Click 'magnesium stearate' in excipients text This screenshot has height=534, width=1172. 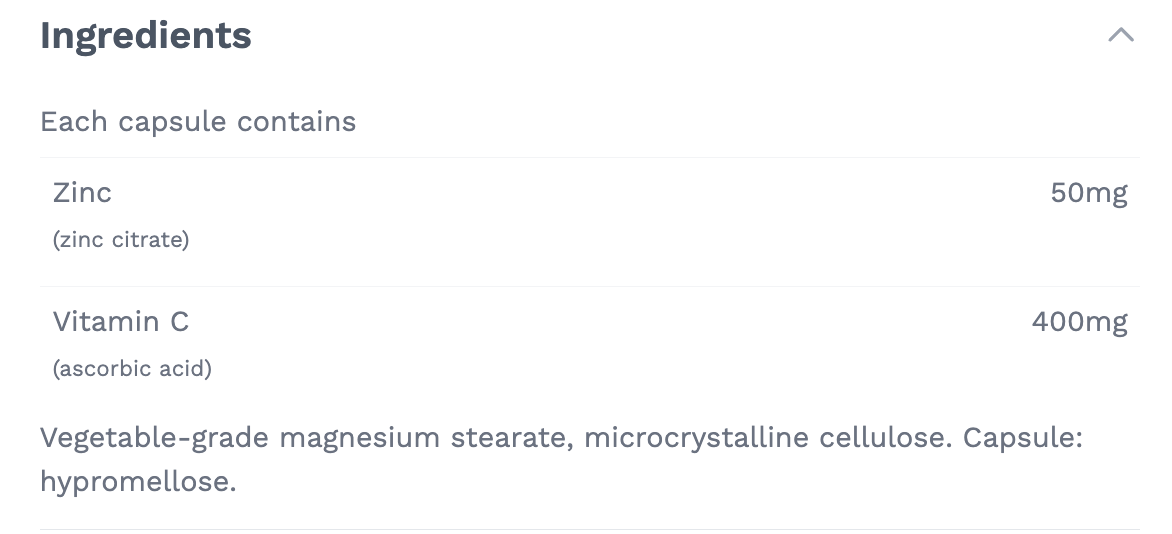(427, 438)
